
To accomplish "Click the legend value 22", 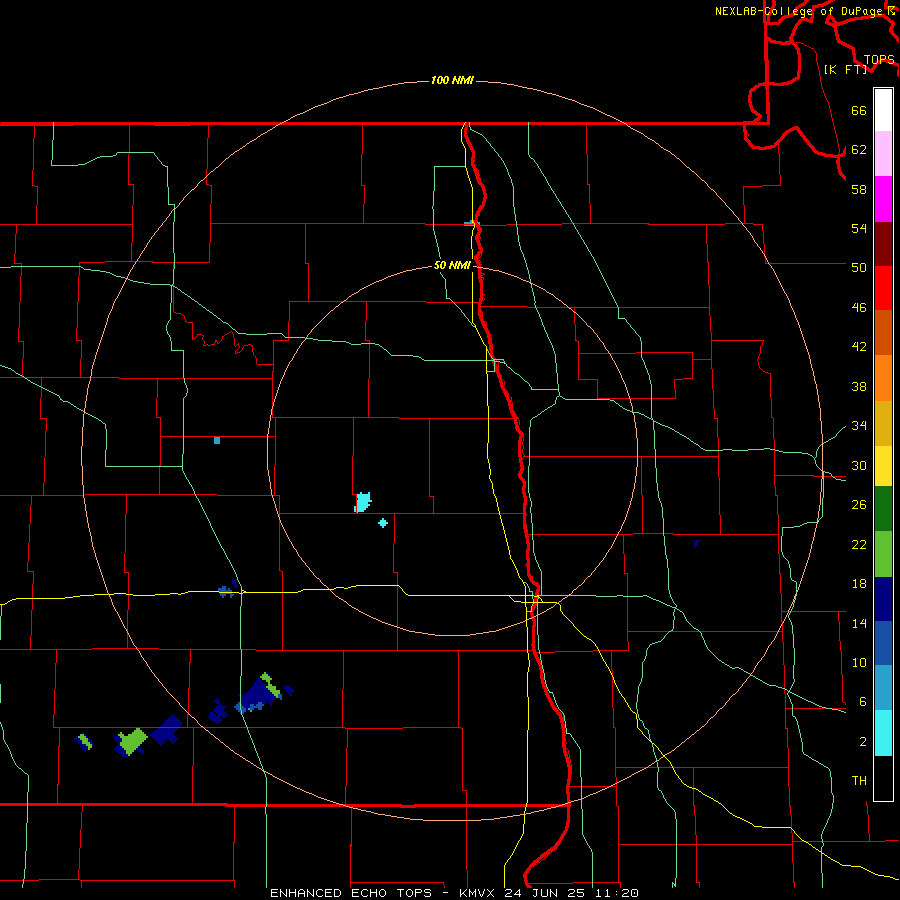I will click(x=859, y=545).
